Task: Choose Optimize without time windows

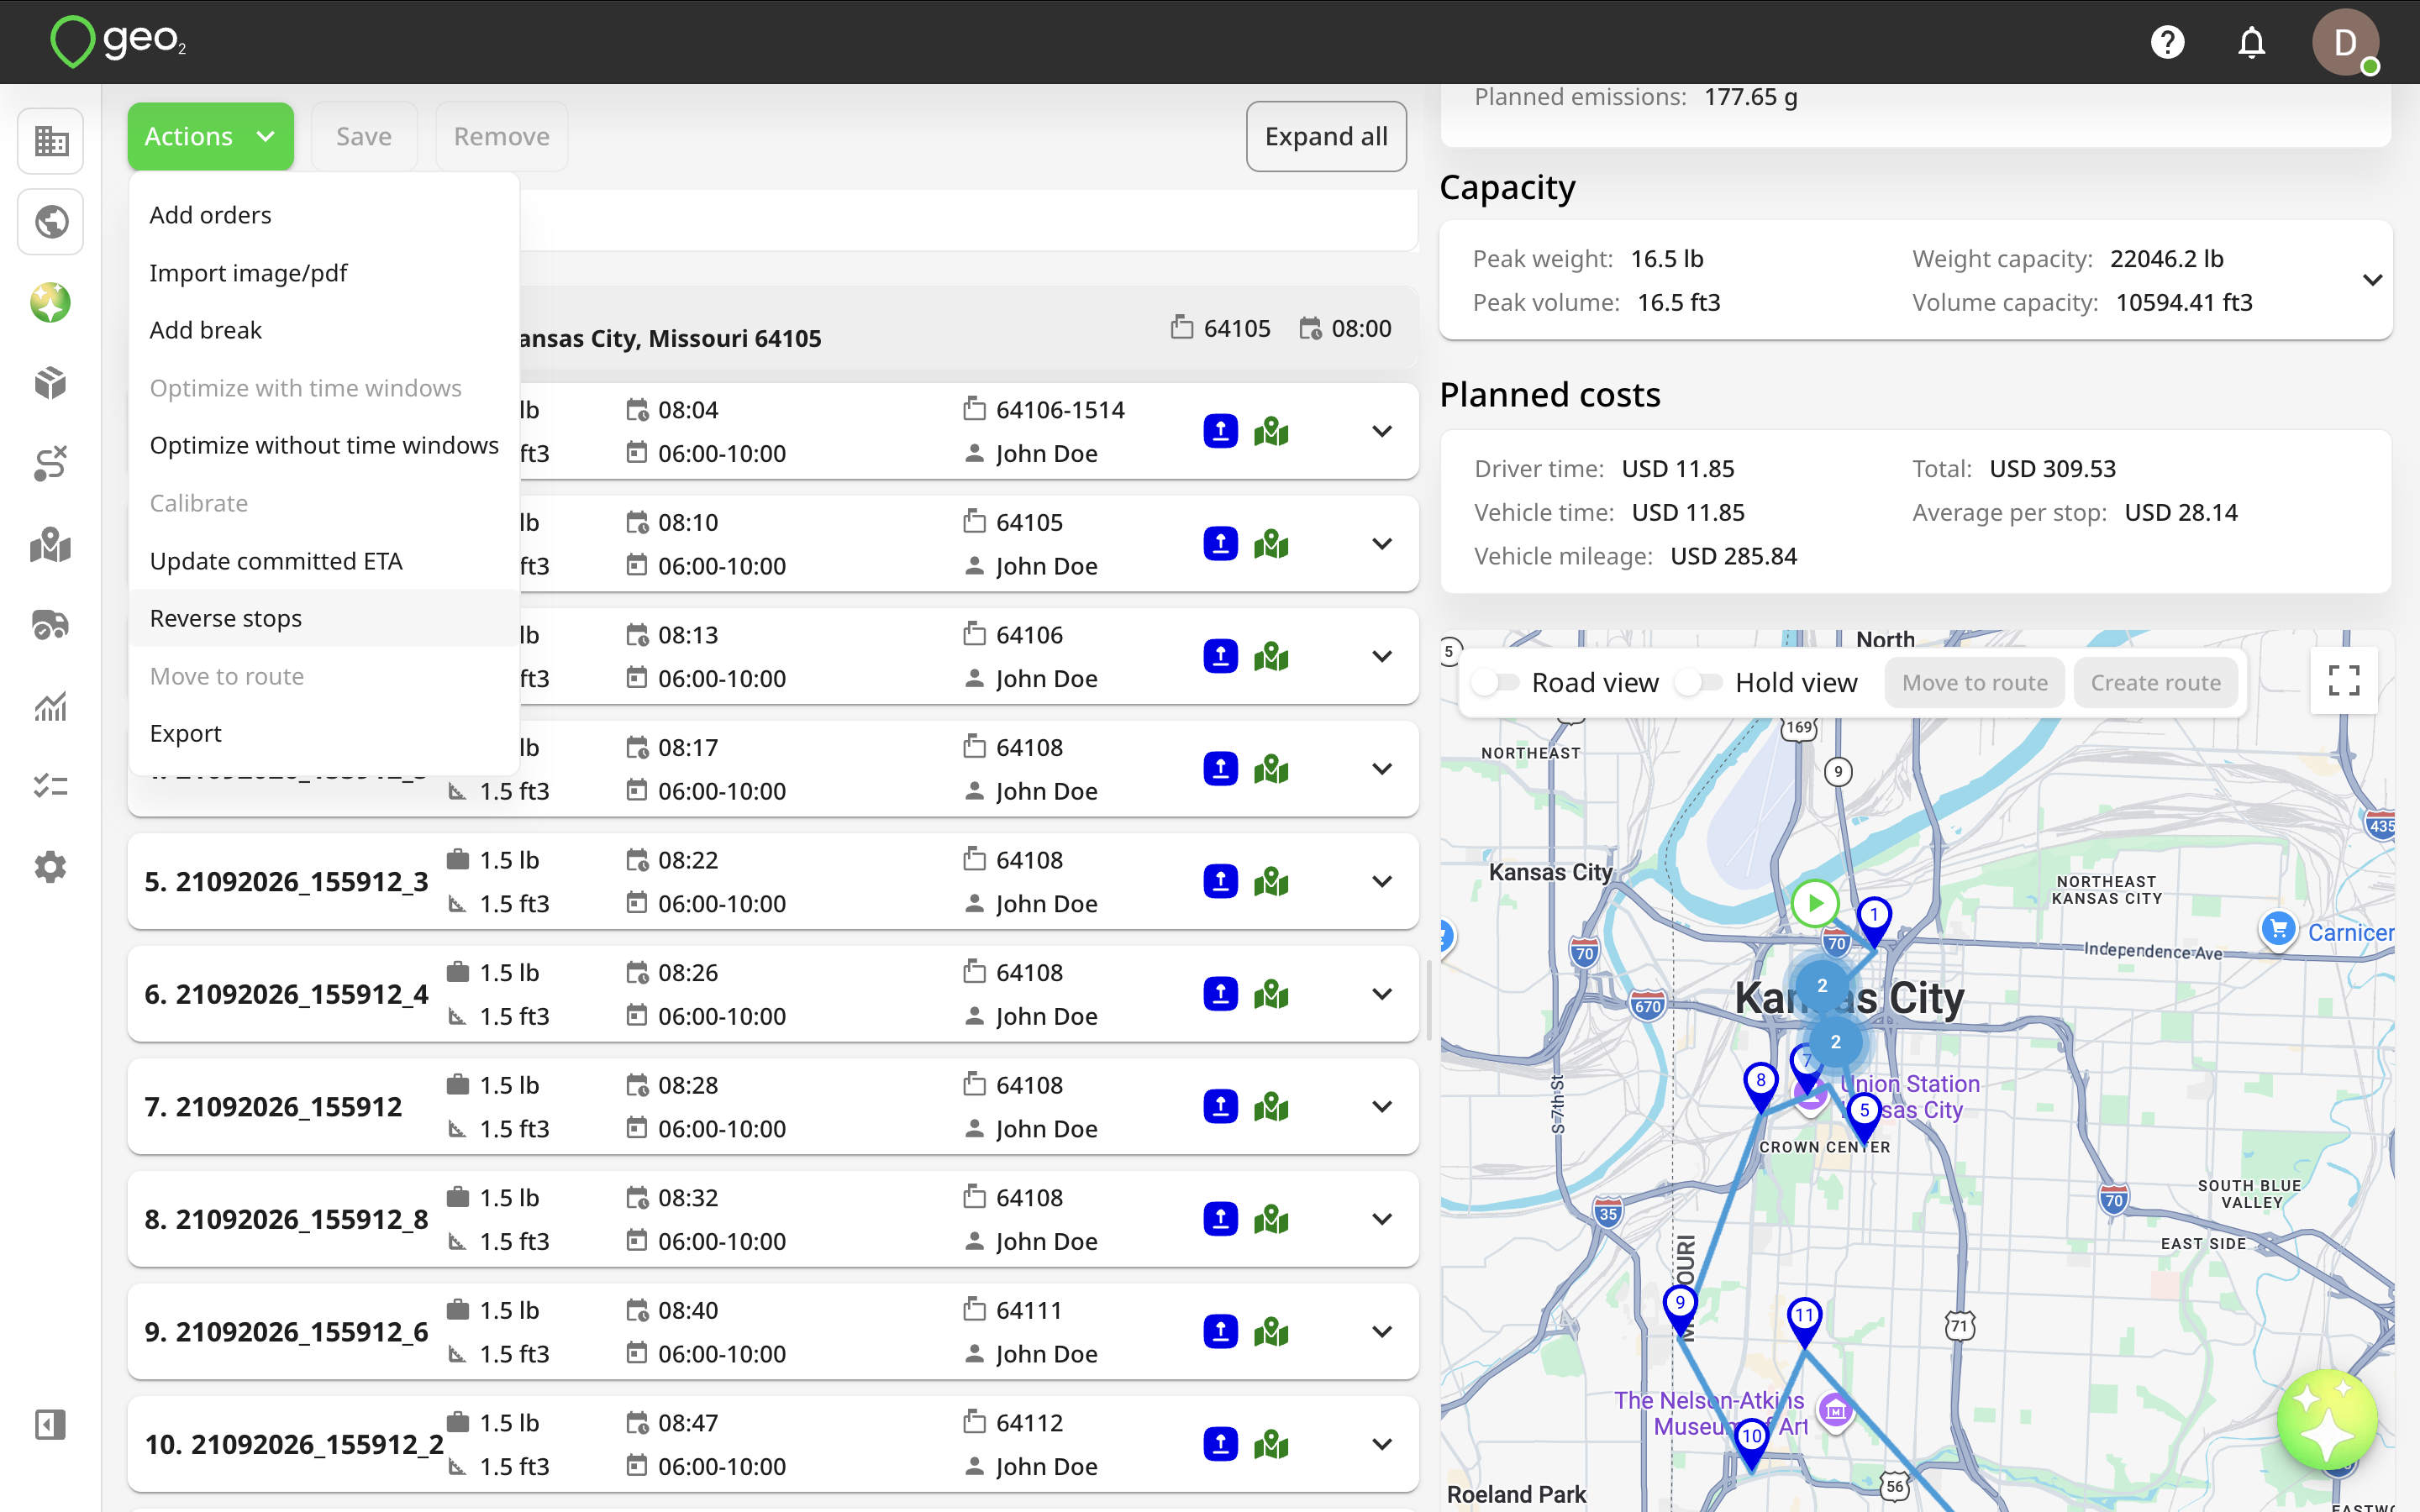Action: pos(324,445)
